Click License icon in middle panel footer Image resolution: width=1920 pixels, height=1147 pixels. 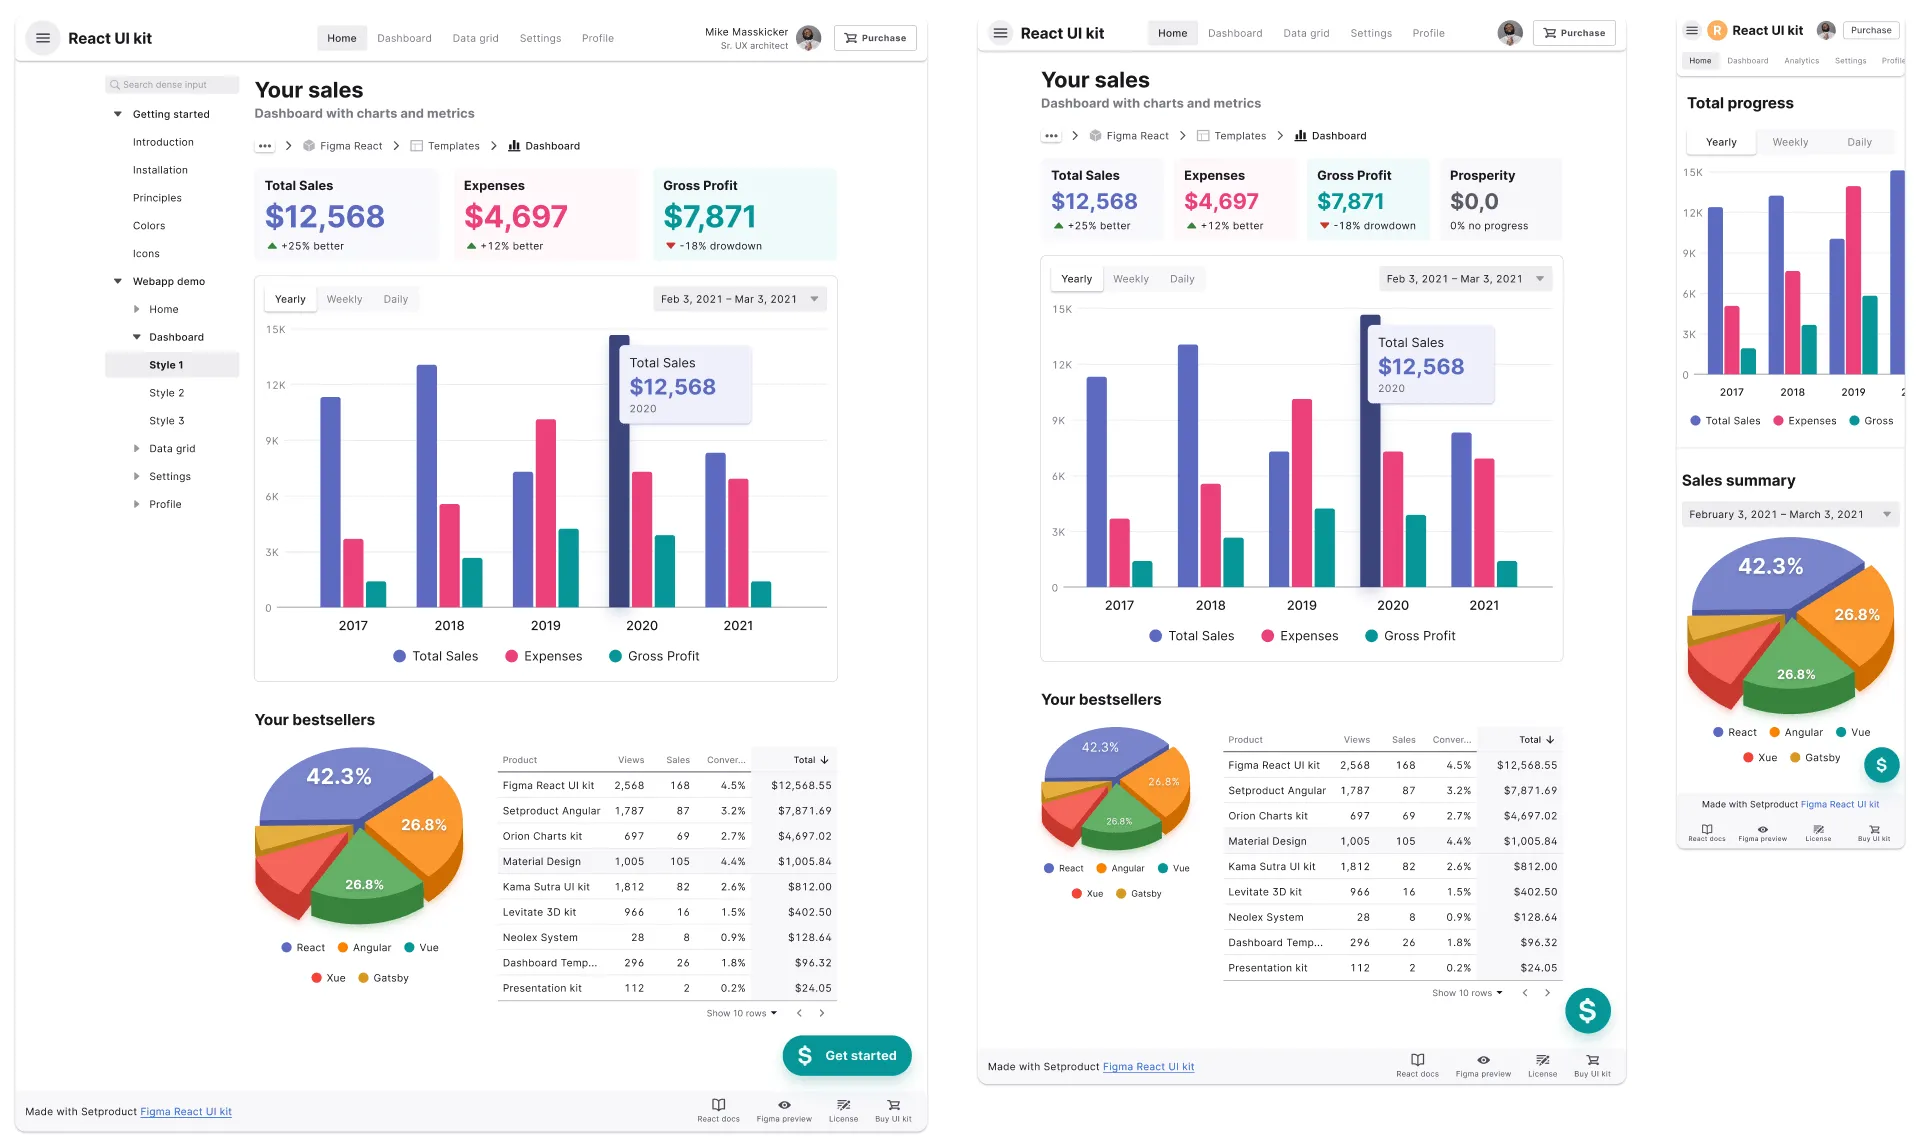click(x=1542, y=1060)
